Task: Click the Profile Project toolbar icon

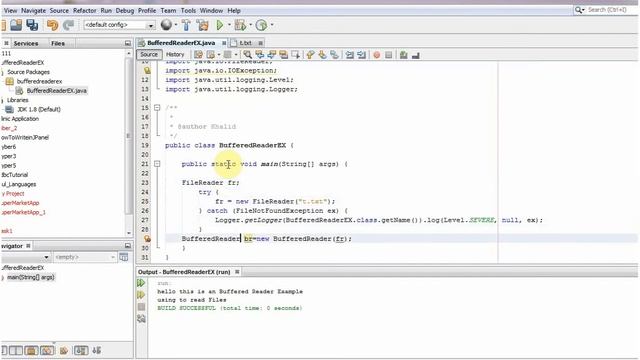Action: [x=261, y=25]
